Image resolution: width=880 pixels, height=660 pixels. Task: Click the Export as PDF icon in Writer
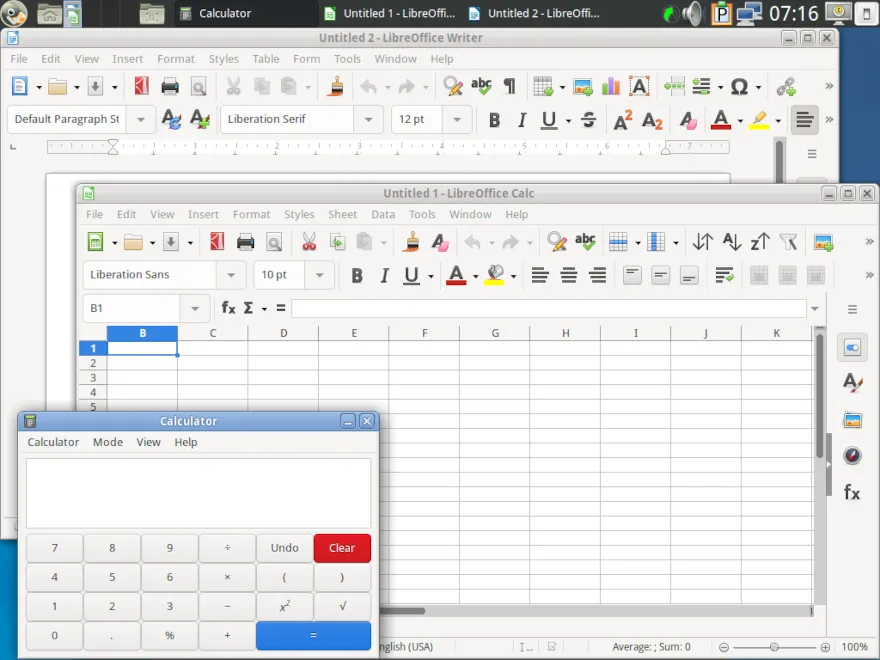click(141, 86)
